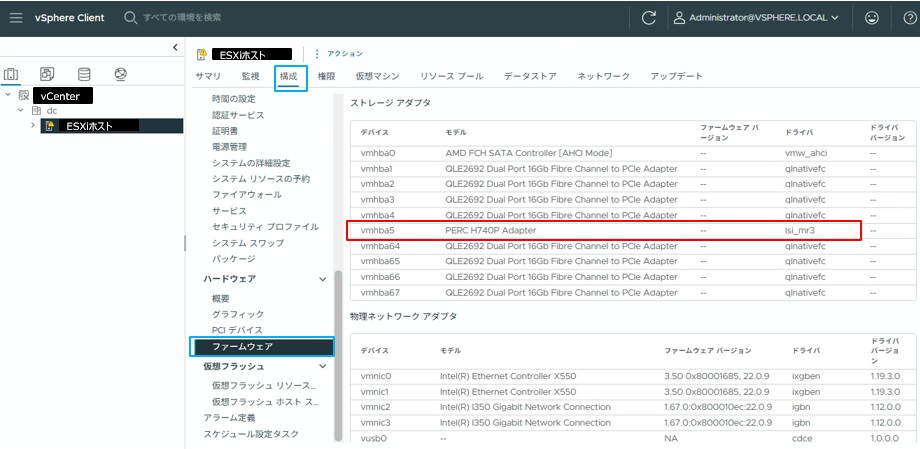This screenshot has height=449, width=920.
Task: Click the configuration menu scrollbar
Action: 337,355
